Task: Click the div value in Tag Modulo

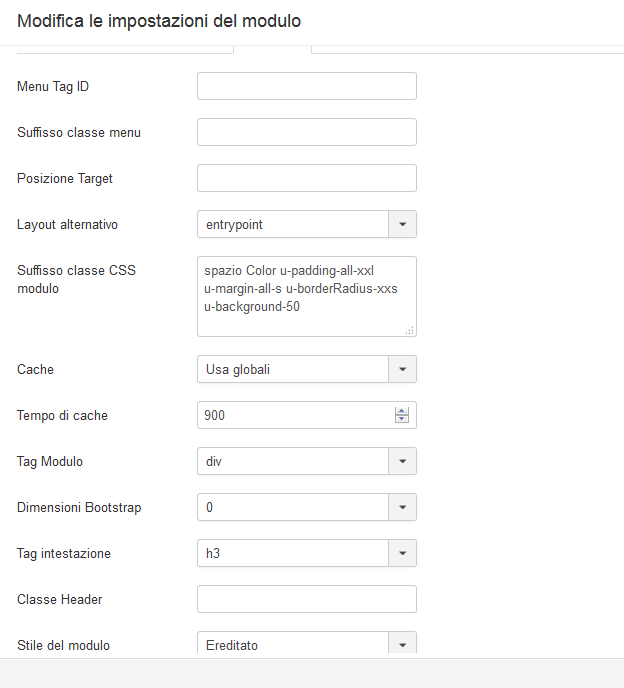Action: coord(293,461)
